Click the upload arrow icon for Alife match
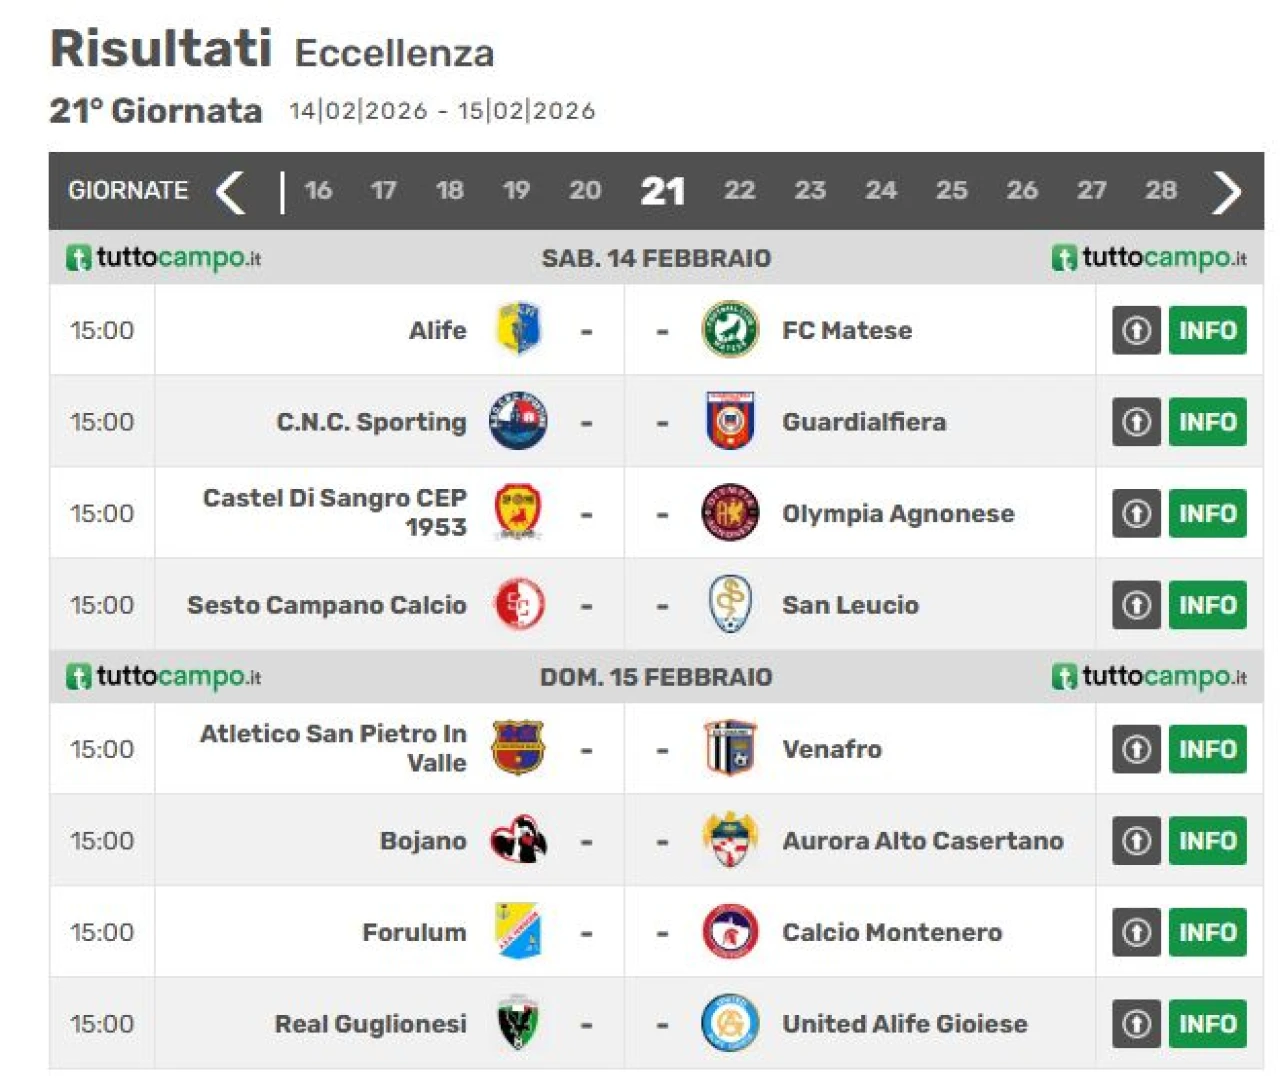Image resolution: width=1280 pixels, height=1091 pixels. (1136, 330)
